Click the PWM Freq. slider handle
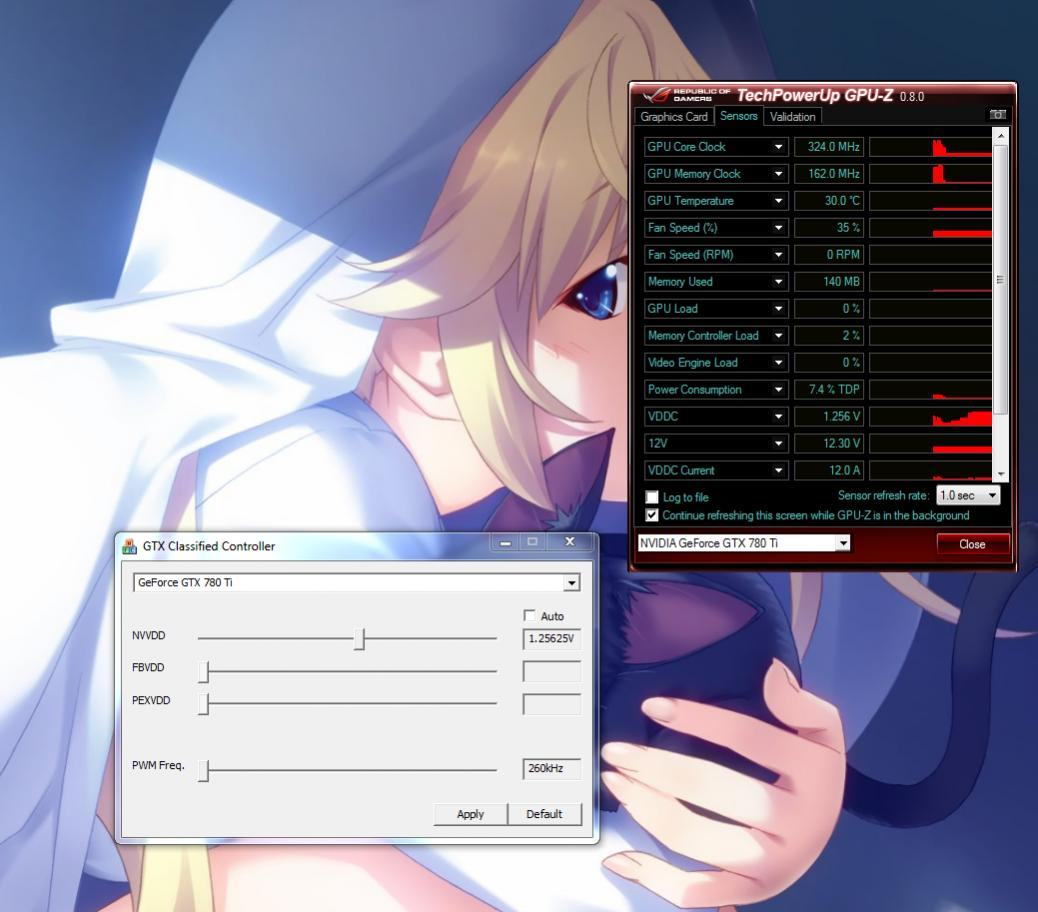 tap(204, 770)
